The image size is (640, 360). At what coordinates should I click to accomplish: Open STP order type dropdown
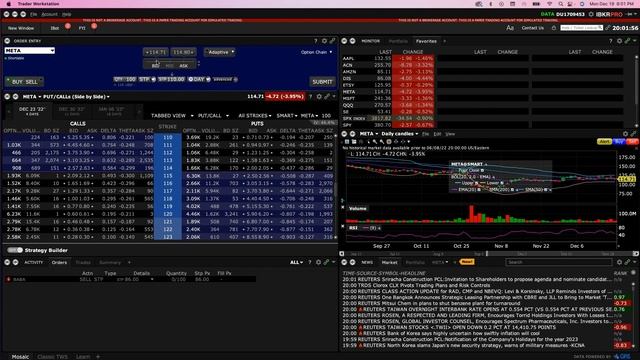click(x=147, y=79)
